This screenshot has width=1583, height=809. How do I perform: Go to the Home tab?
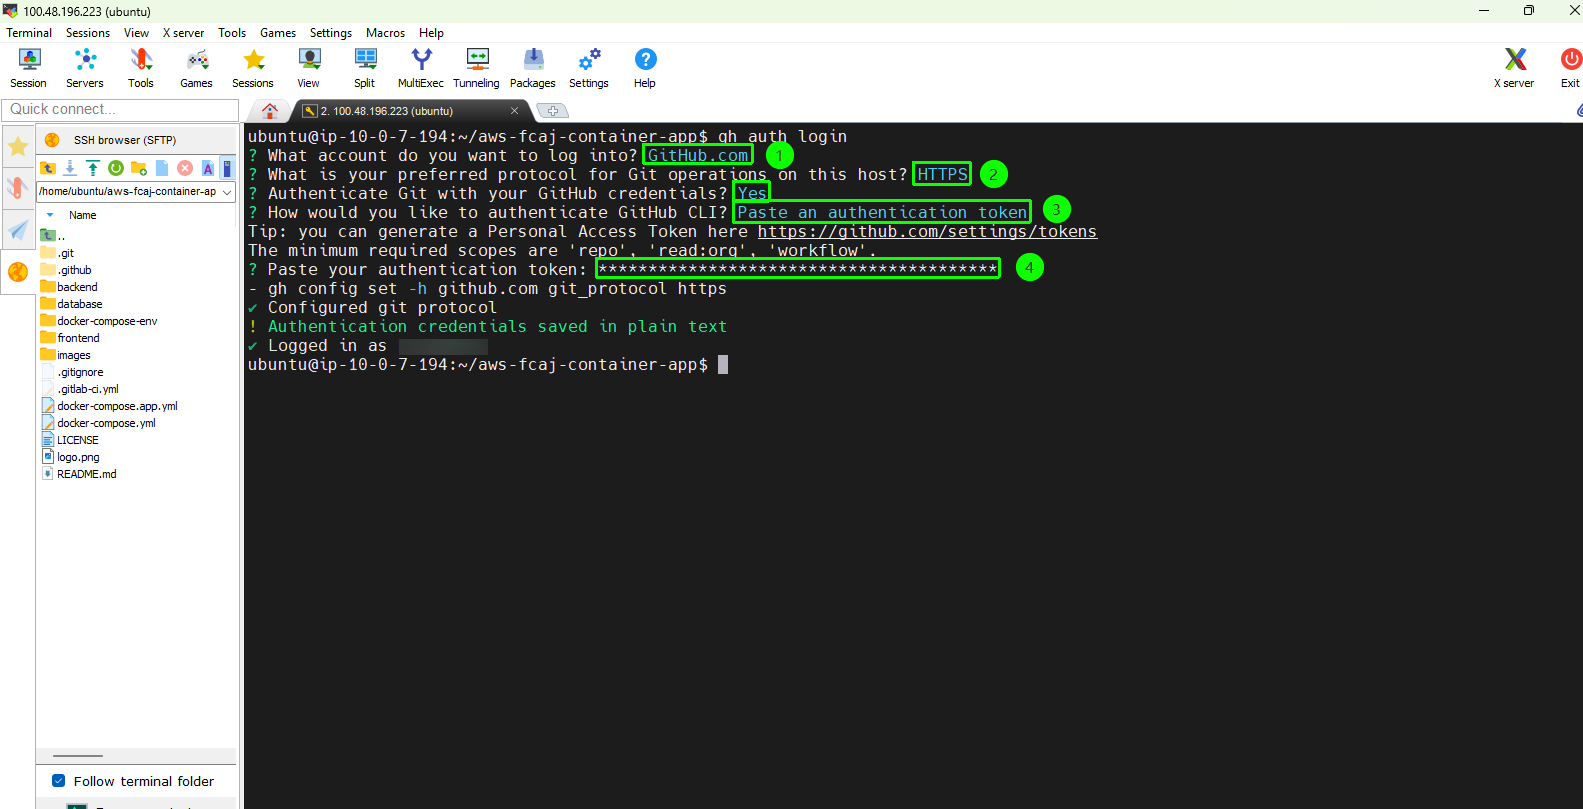(x=270, y=111)
